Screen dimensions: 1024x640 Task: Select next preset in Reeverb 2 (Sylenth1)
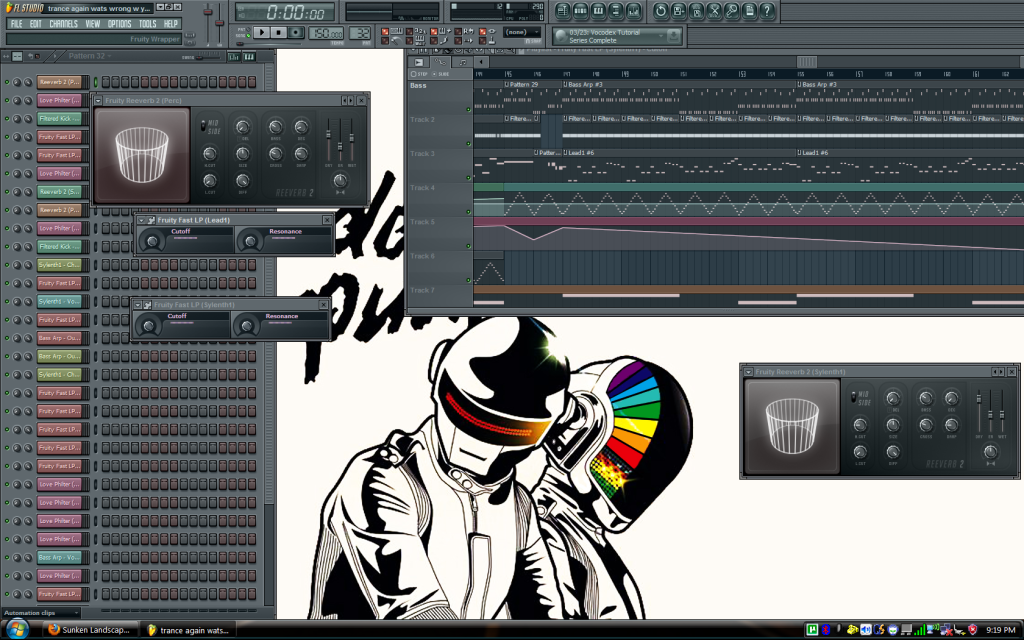pyautogui.click(x=1001, y=372)
